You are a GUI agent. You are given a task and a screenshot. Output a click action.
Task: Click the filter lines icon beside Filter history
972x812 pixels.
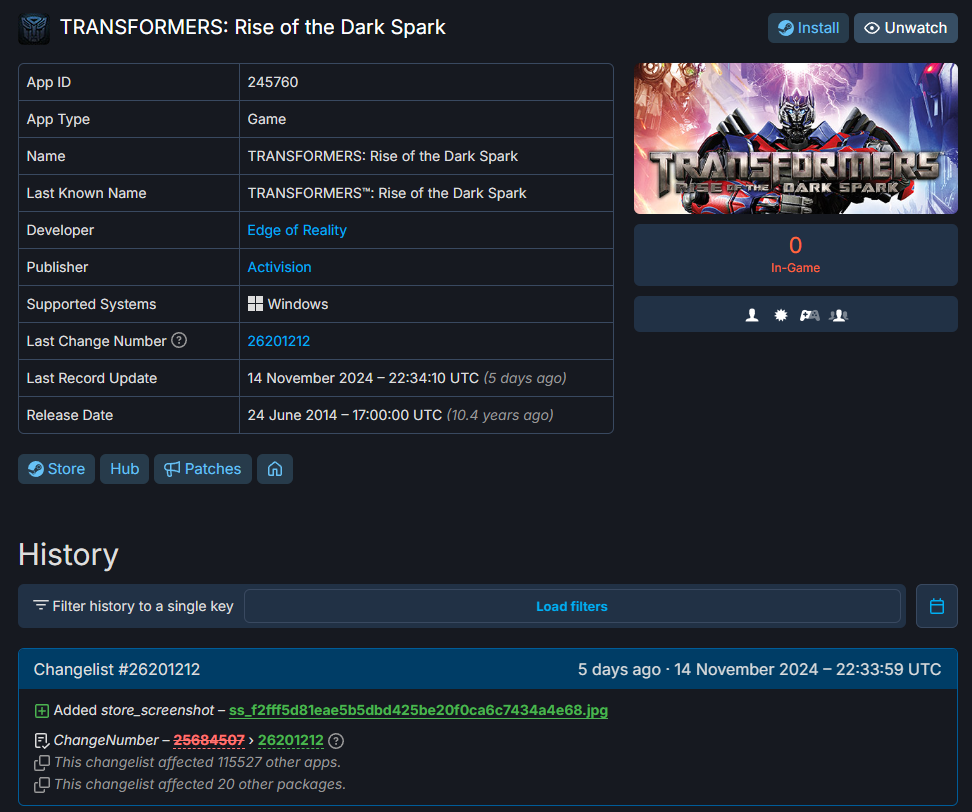click(41, 605)
